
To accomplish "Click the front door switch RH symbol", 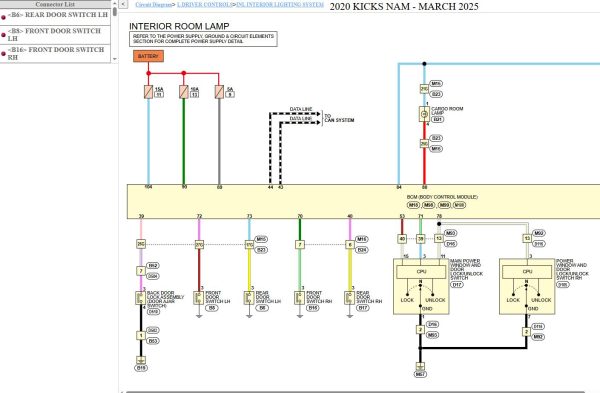I will [299, 298].
